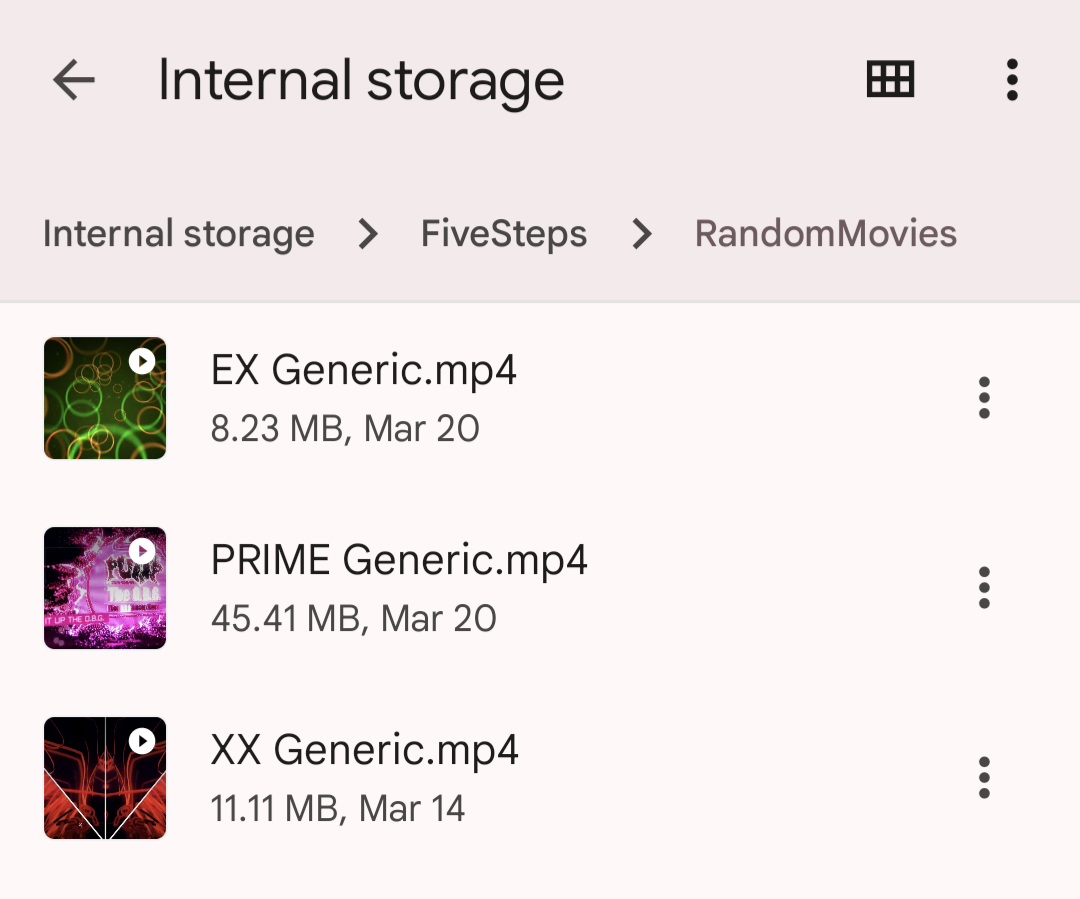The width and height of the screenshot is (1080, 899).
Task: Click the 11.11 MB, Mar 14 details
Action: [338, 808]
